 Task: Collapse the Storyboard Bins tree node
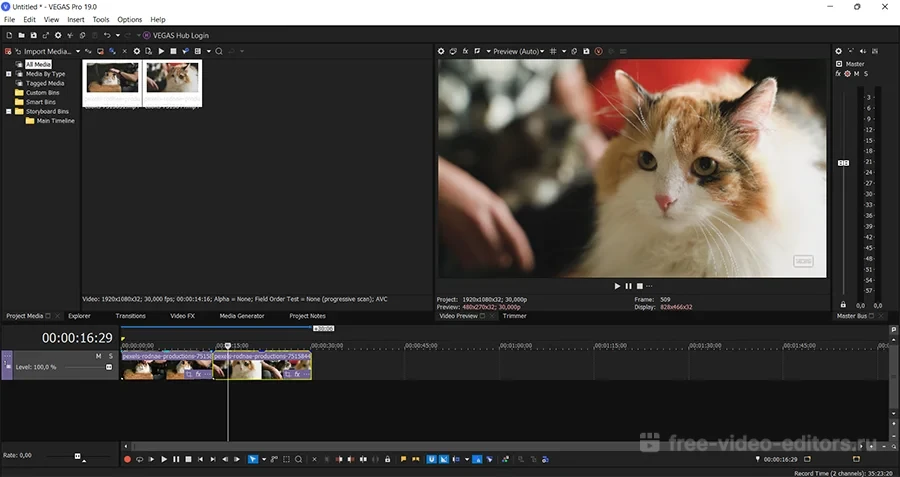pyautogui.click(x=8, y=111)
